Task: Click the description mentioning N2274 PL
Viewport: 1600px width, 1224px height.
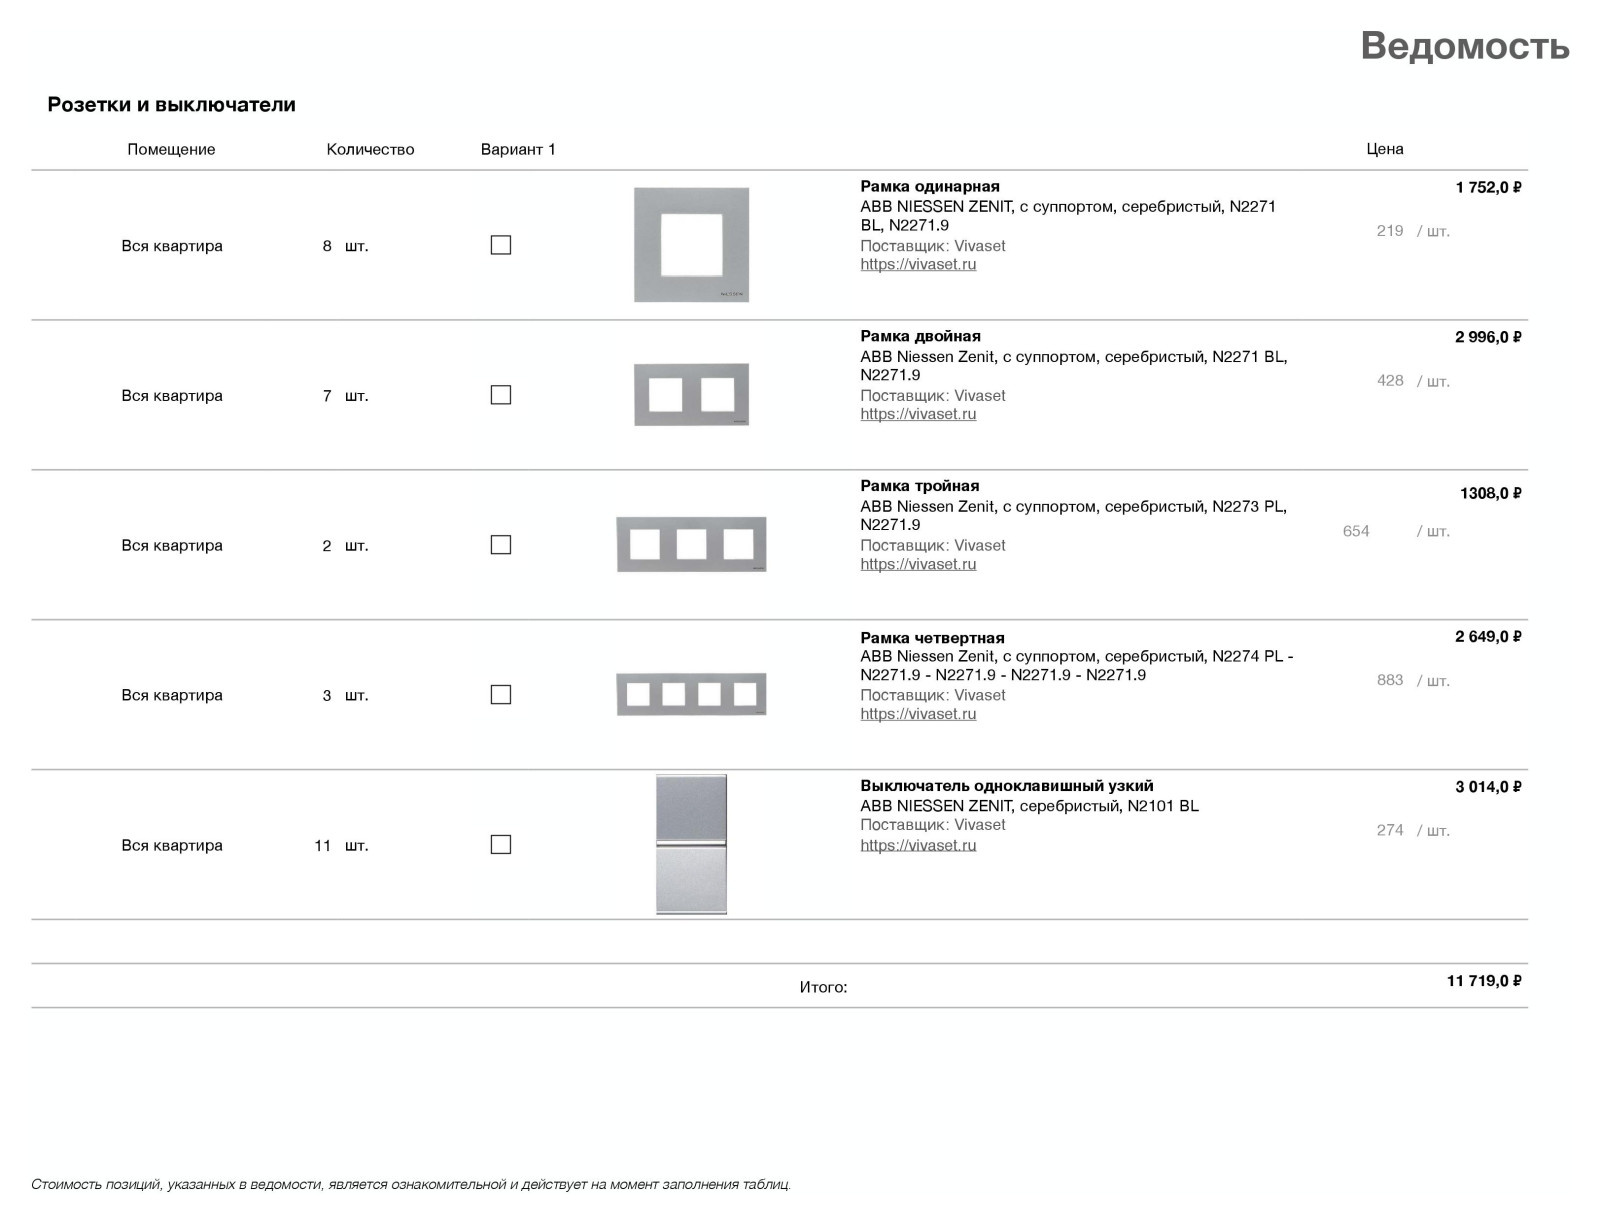Action: click(1077, 666)
